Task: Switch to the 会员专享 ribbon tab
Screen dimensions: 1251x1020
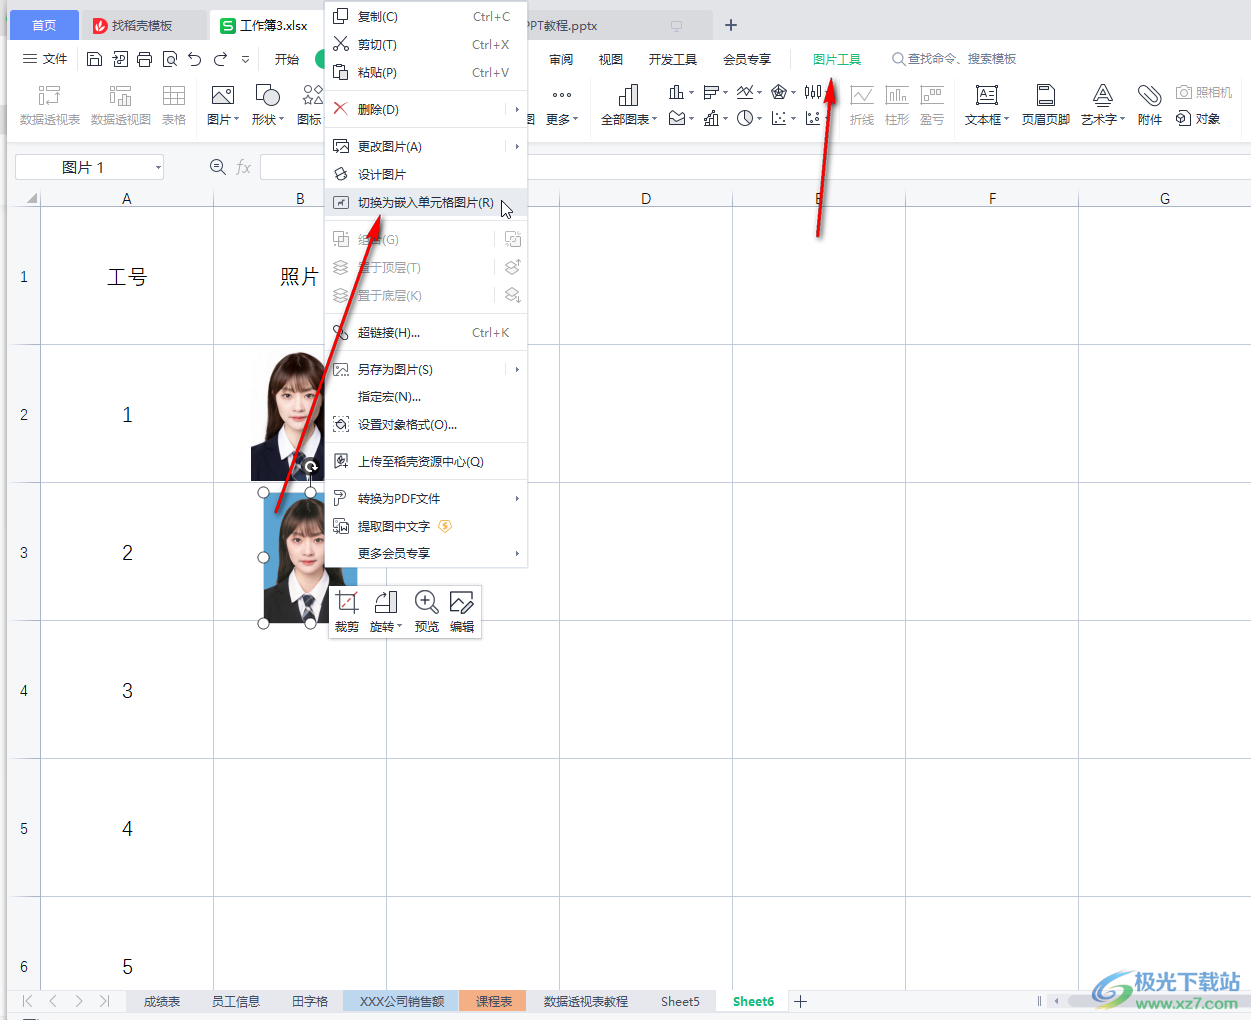Action: tap(747, 59)
